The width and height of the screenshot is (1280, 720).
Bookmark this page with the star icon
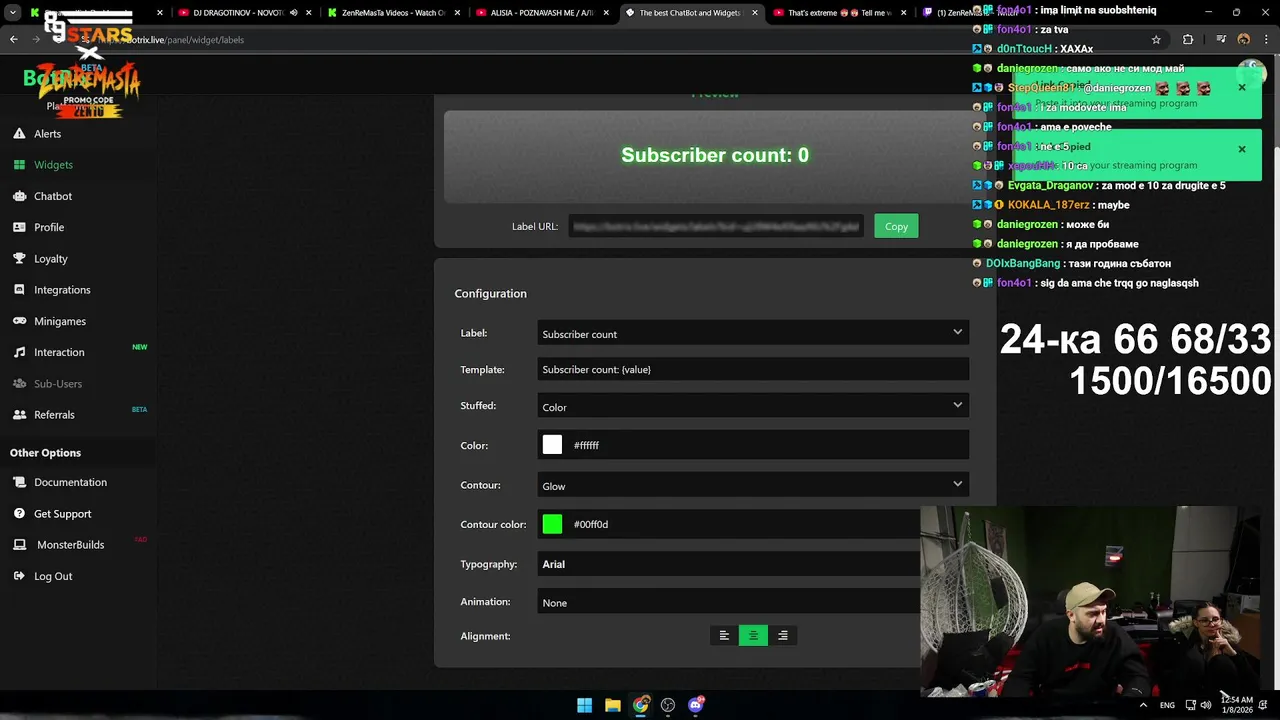[x=1156, y=40]
